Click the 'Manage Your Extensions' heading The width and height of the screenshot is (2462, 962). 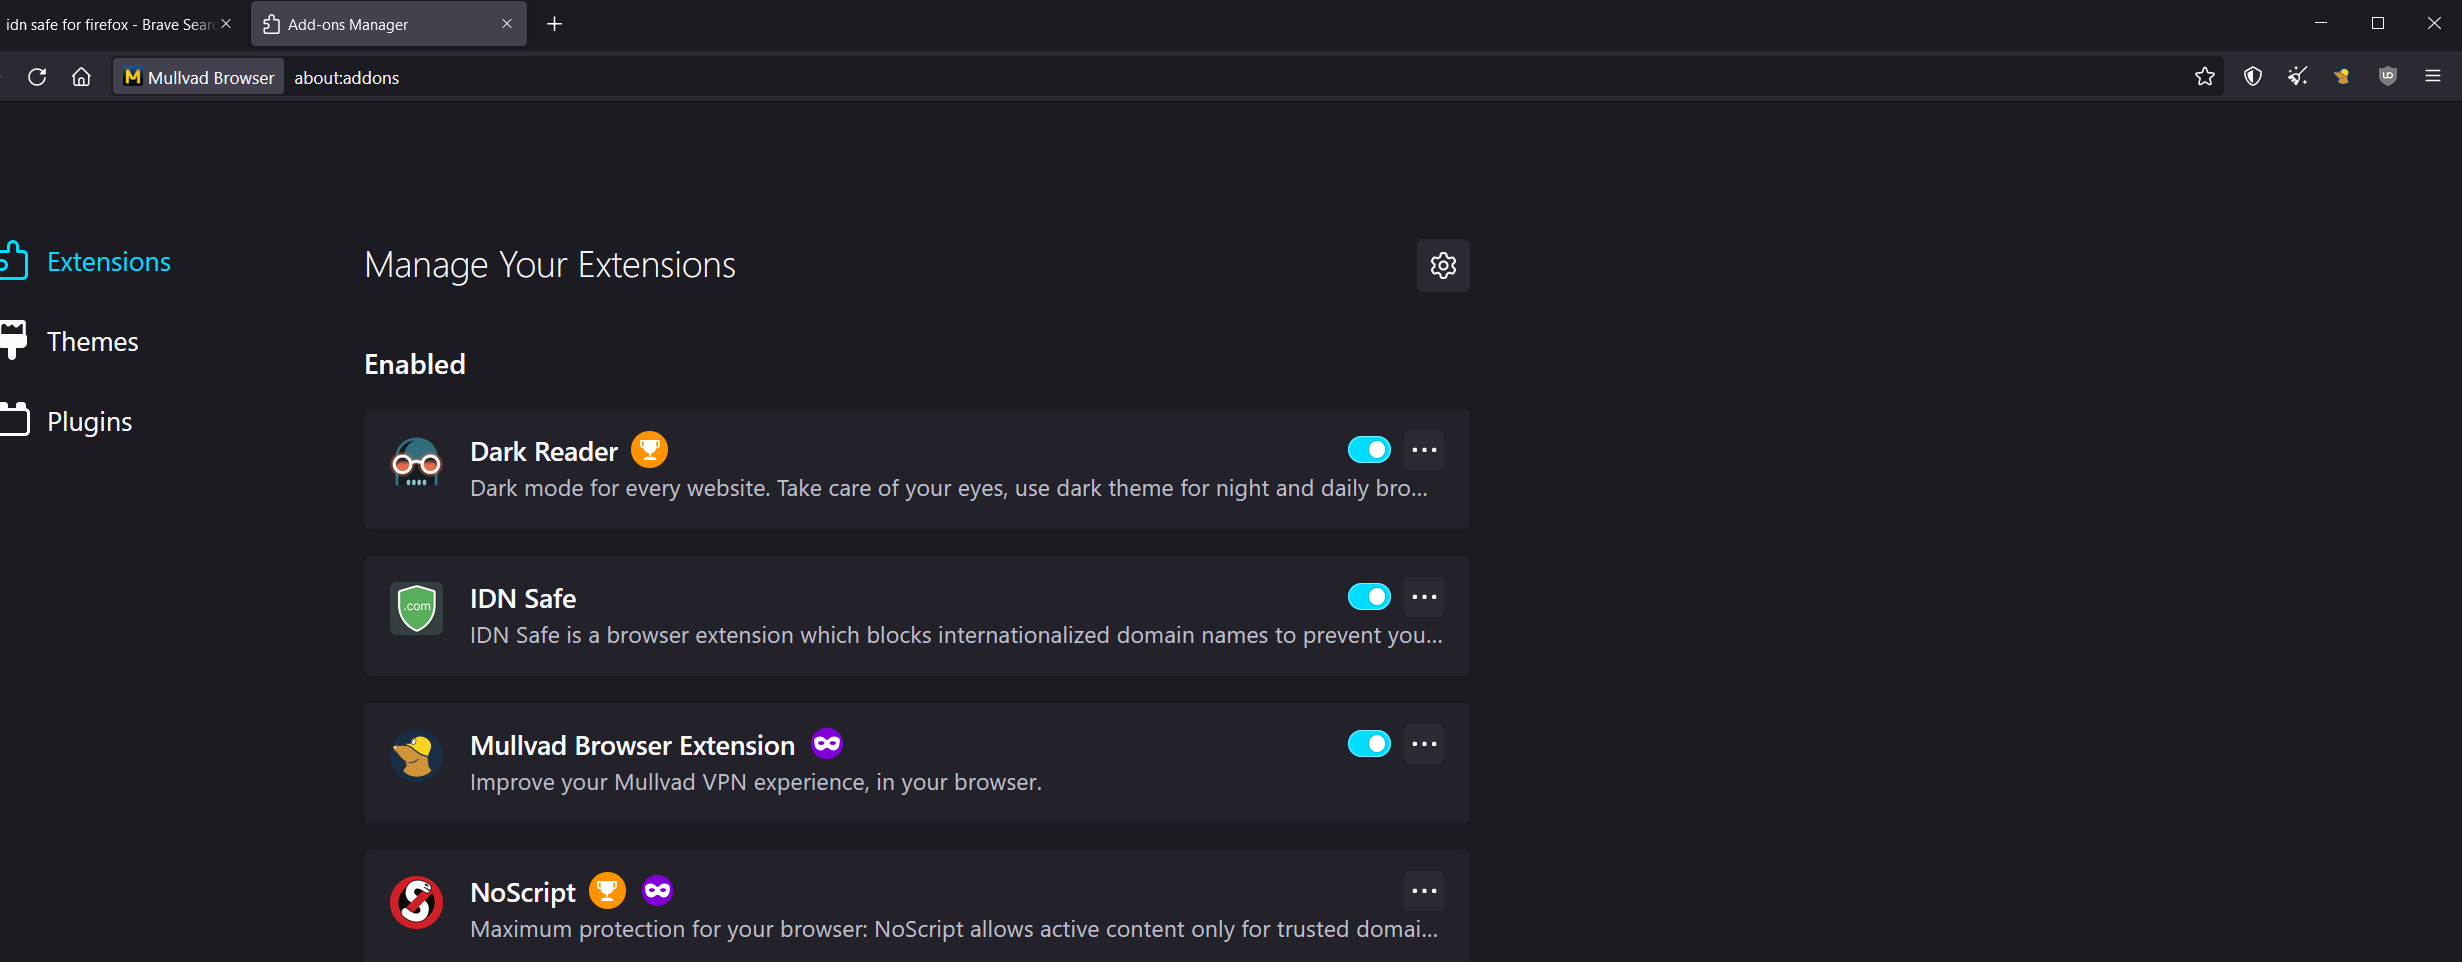pos(550,265)
